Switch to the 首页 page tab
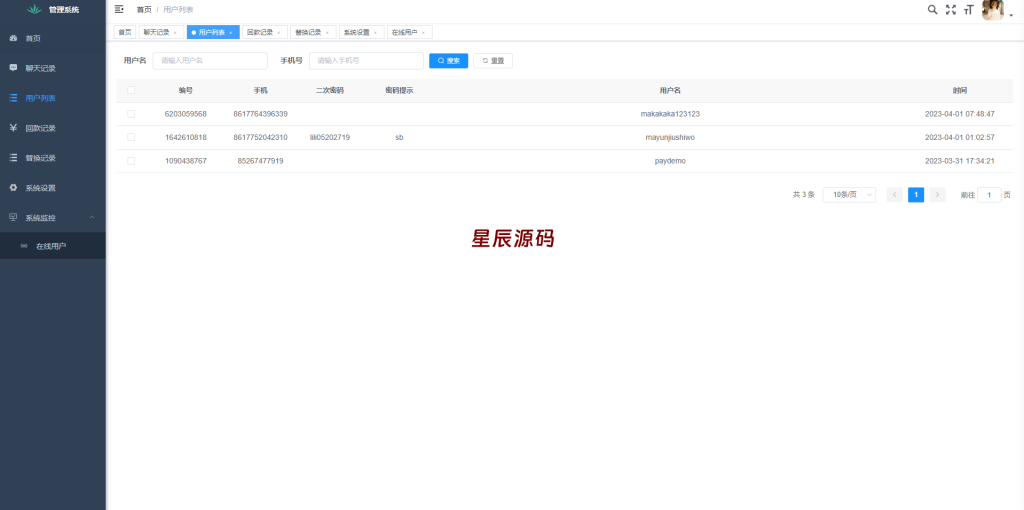The image size is (1024, 510). point(125,32)
